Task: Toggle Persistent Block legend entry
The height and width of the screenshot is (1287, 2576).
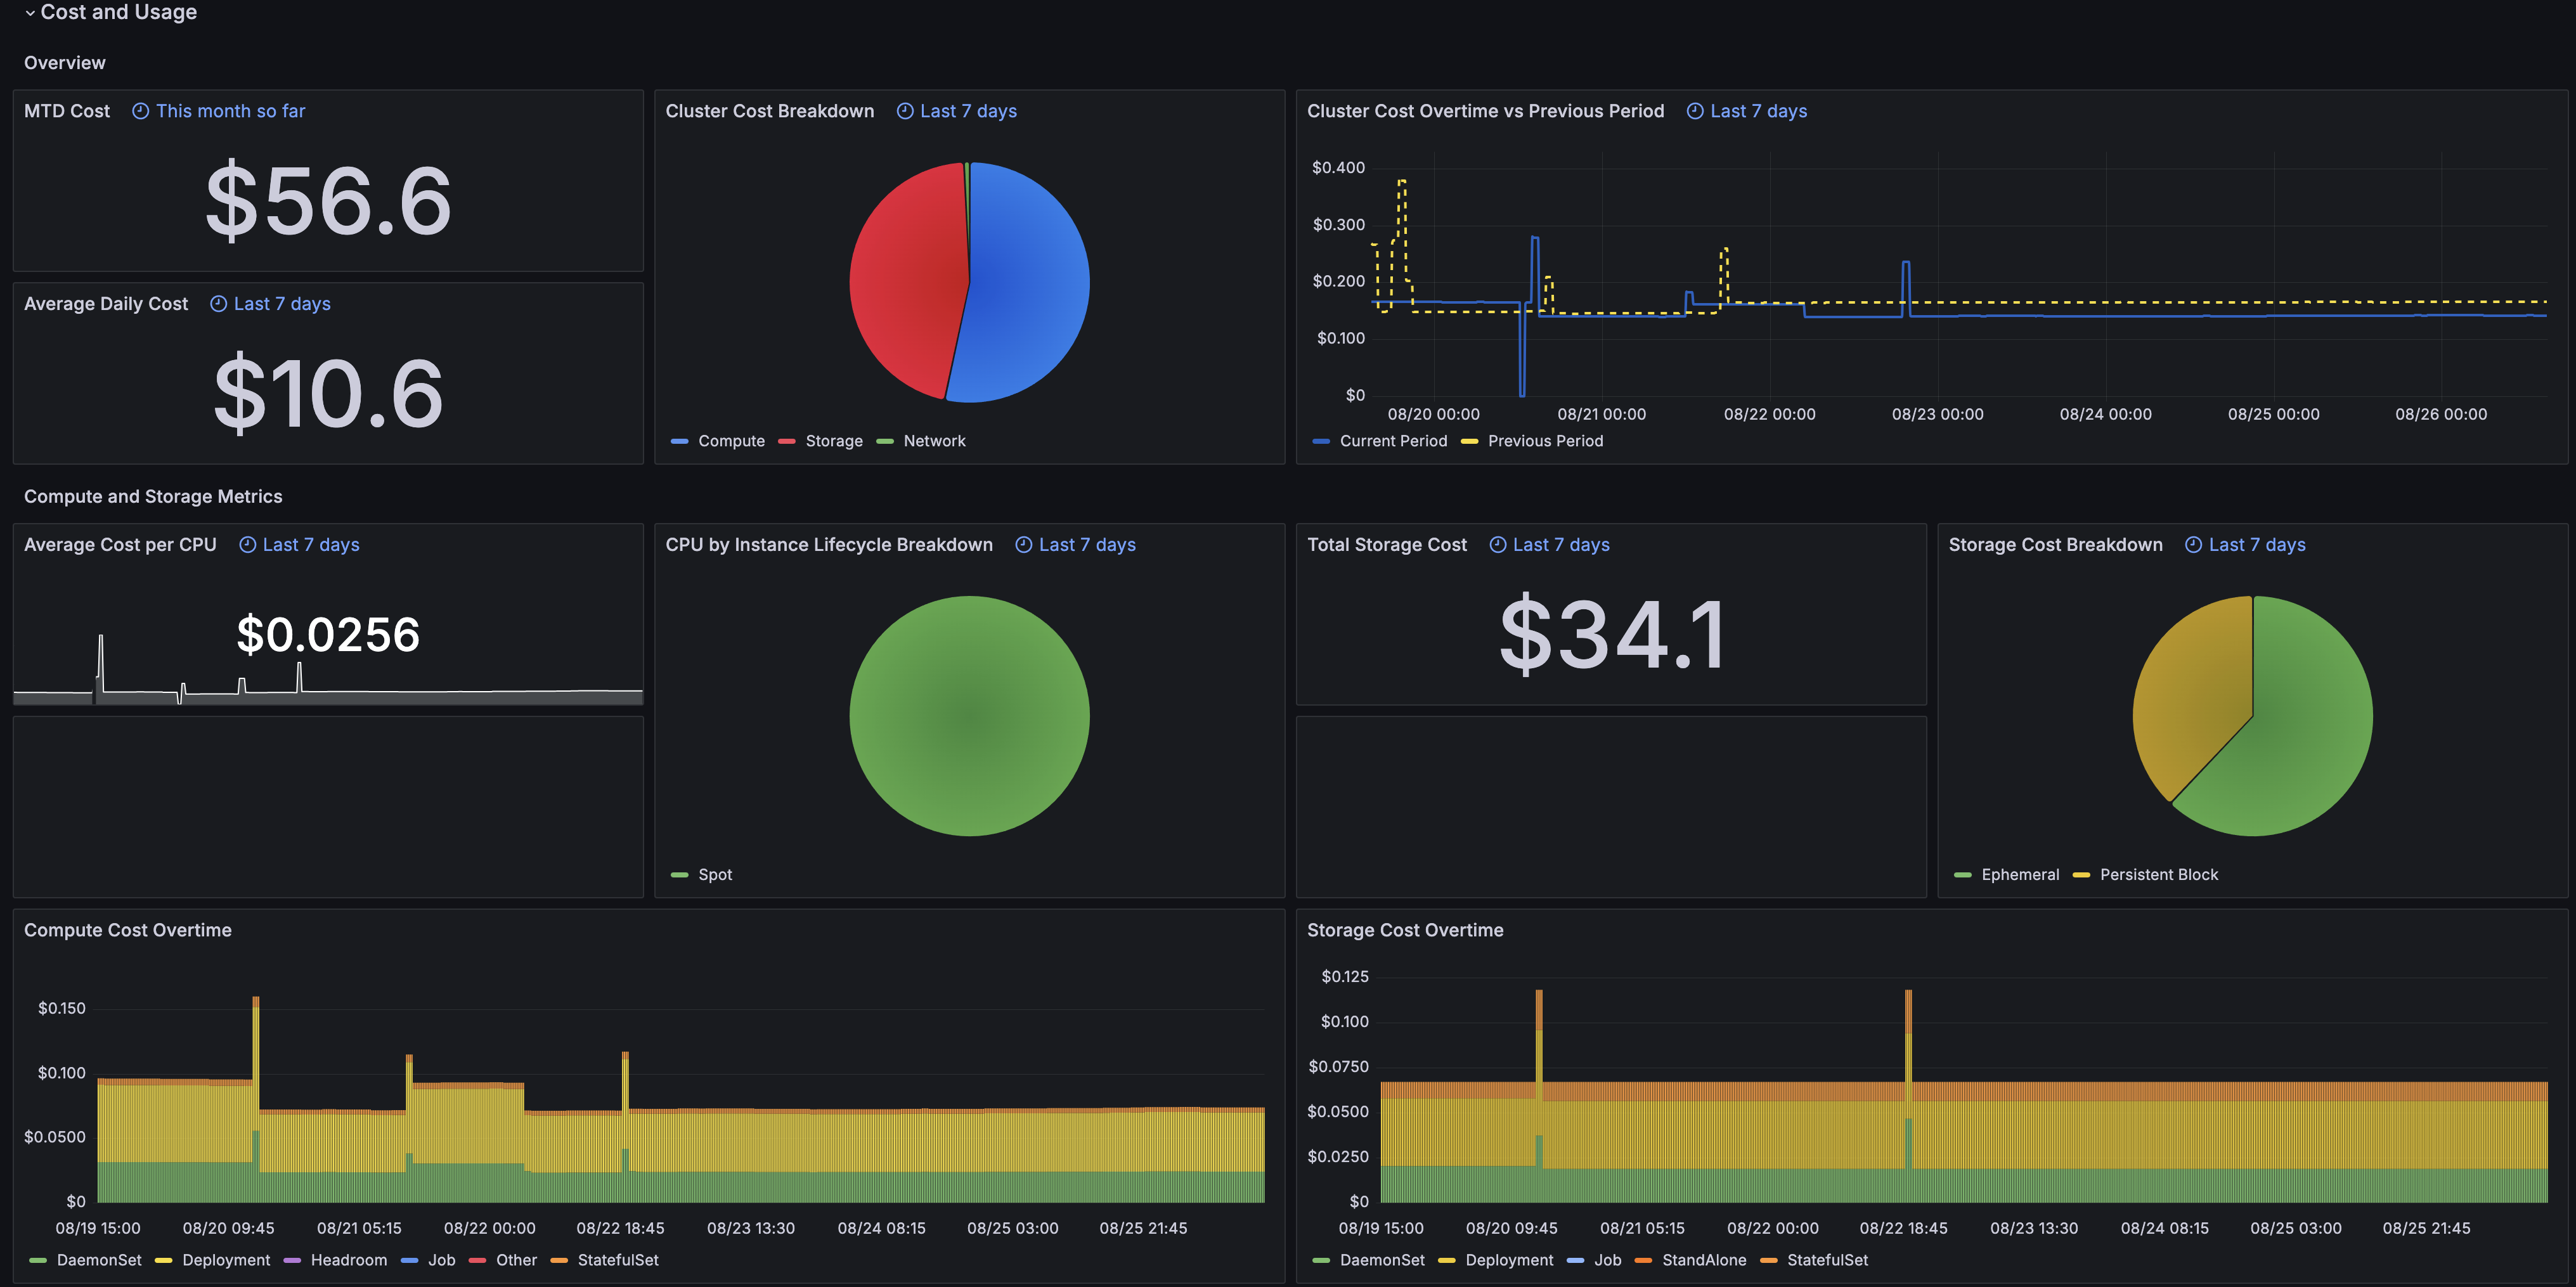Action: (2159, 875)
